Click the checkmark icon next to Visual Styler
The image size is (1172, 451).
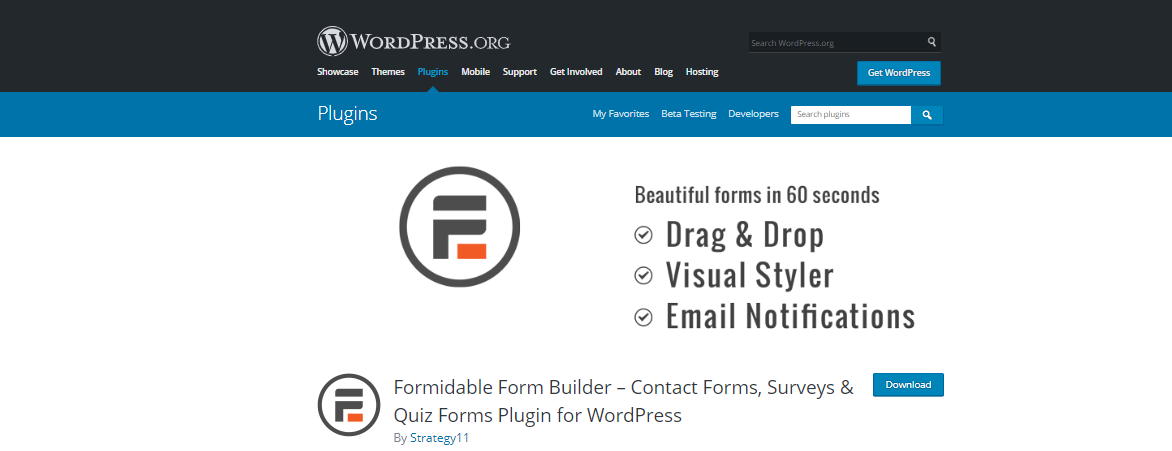pos(643,276)
